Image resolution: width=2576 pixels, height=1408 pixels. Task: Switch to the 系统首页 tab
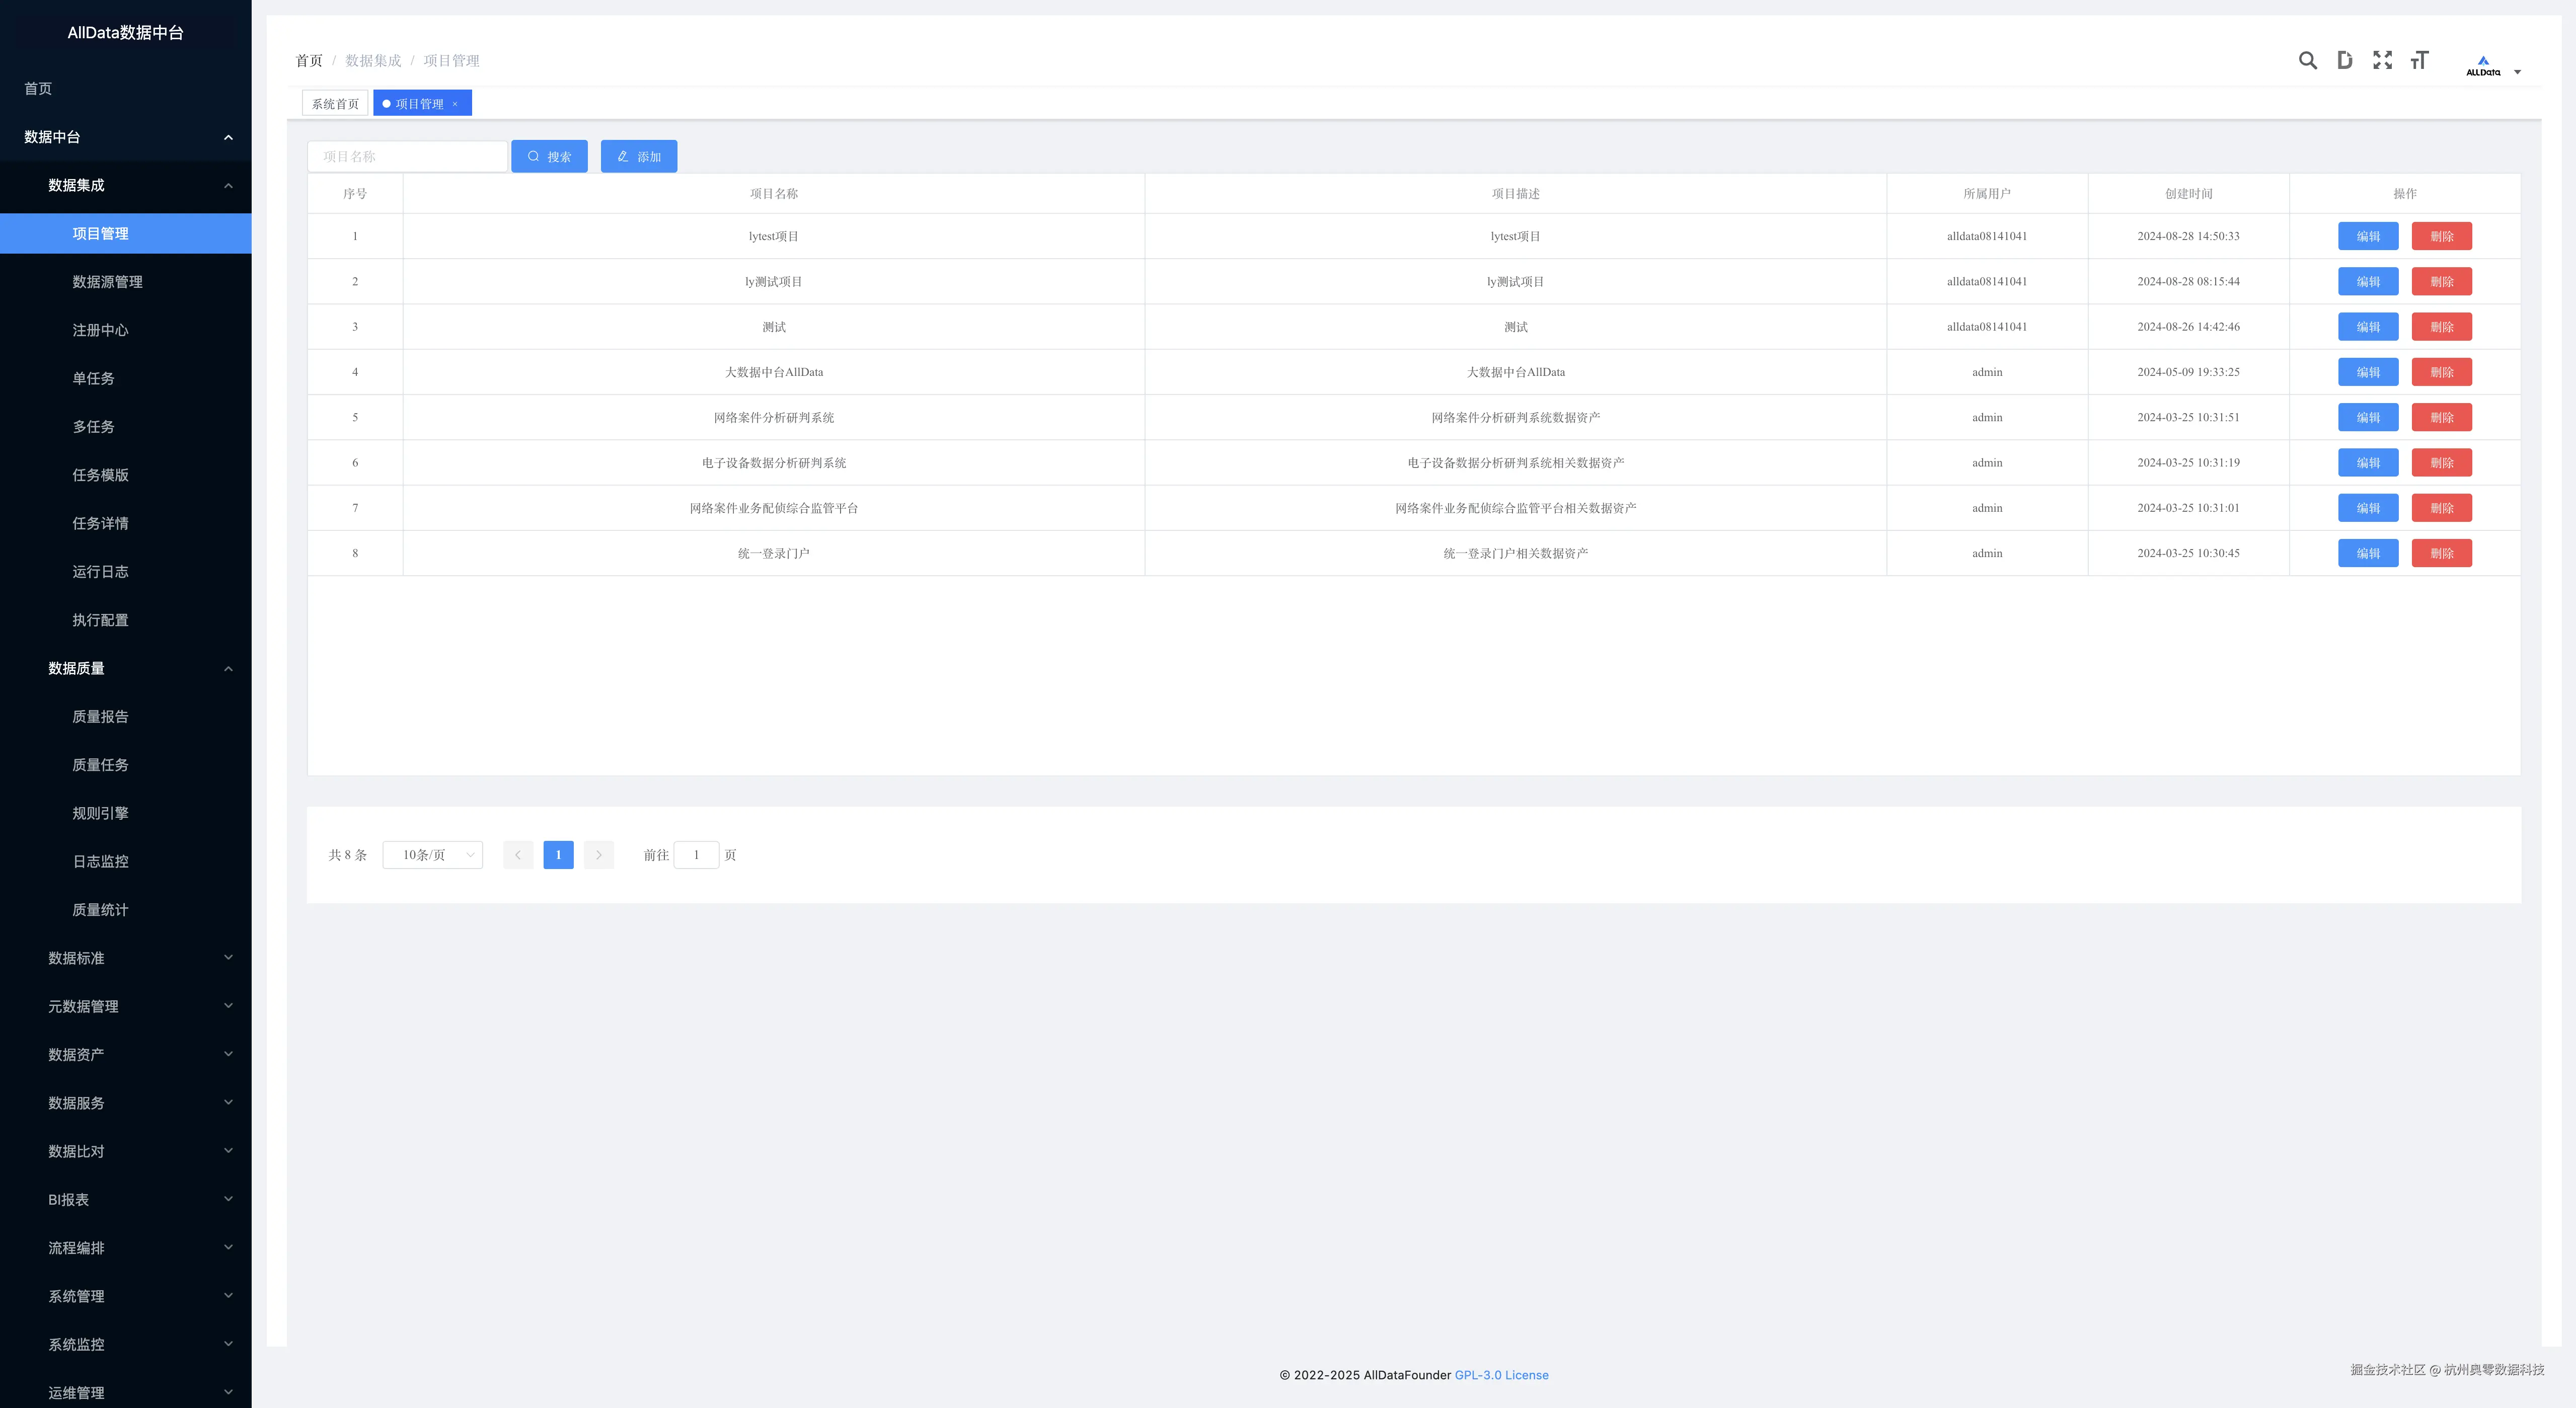click(335, 104)
